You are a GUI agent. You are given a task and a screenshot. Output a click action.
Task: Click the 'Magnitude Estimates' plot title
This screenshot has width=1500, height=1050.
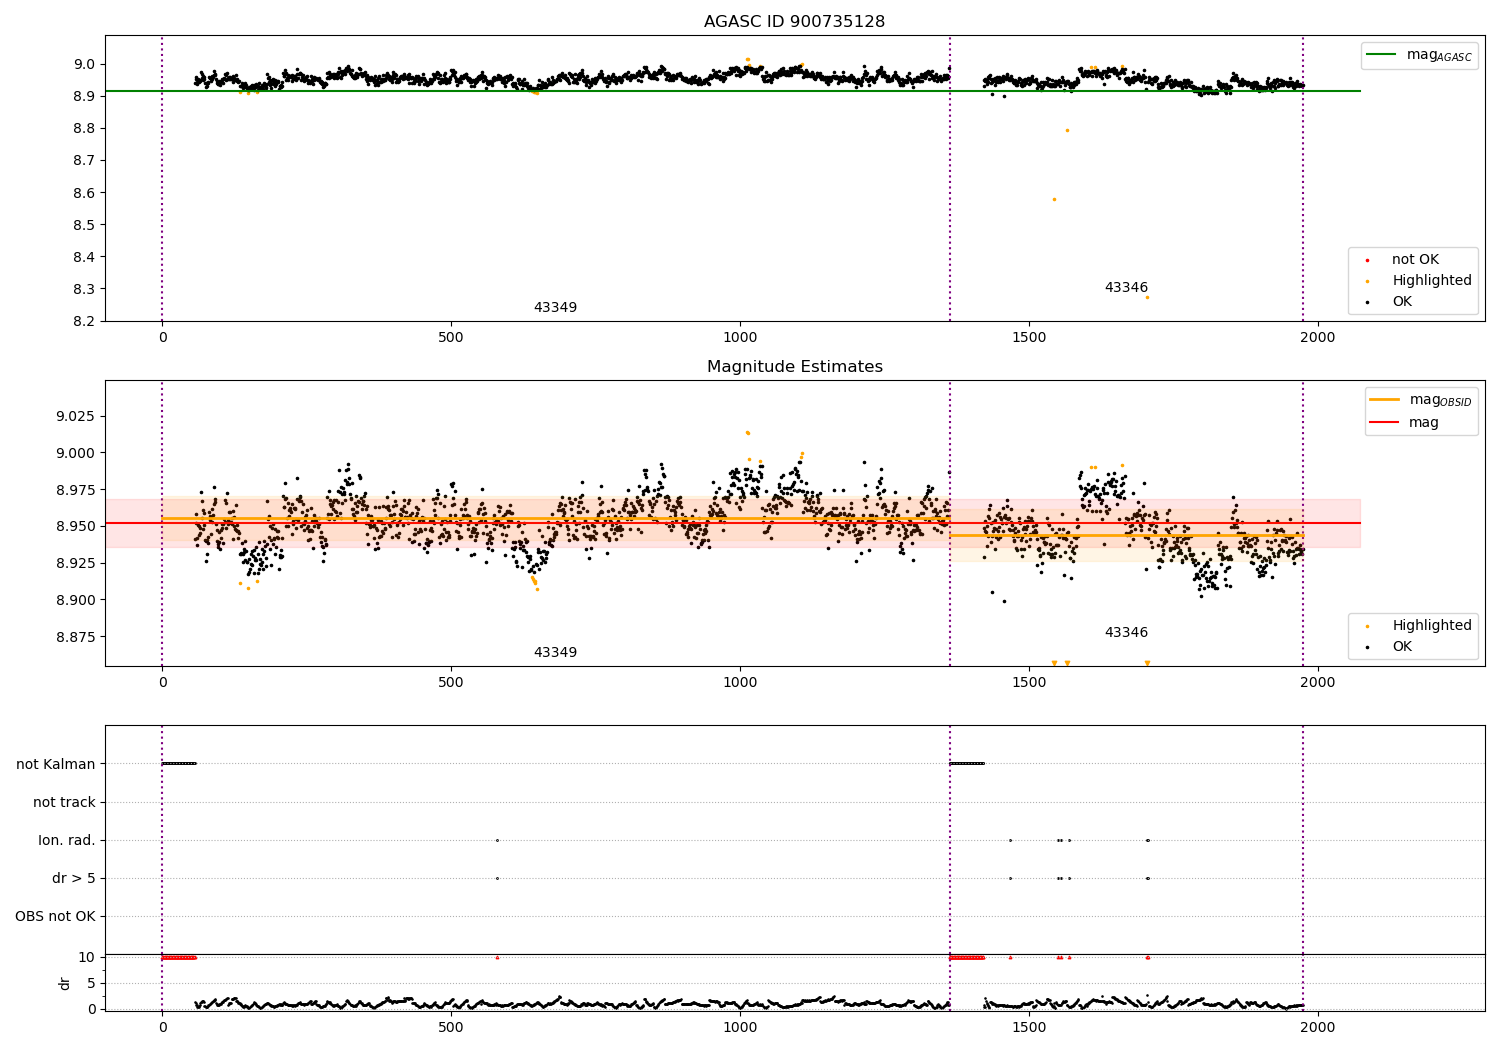(794, 367)
